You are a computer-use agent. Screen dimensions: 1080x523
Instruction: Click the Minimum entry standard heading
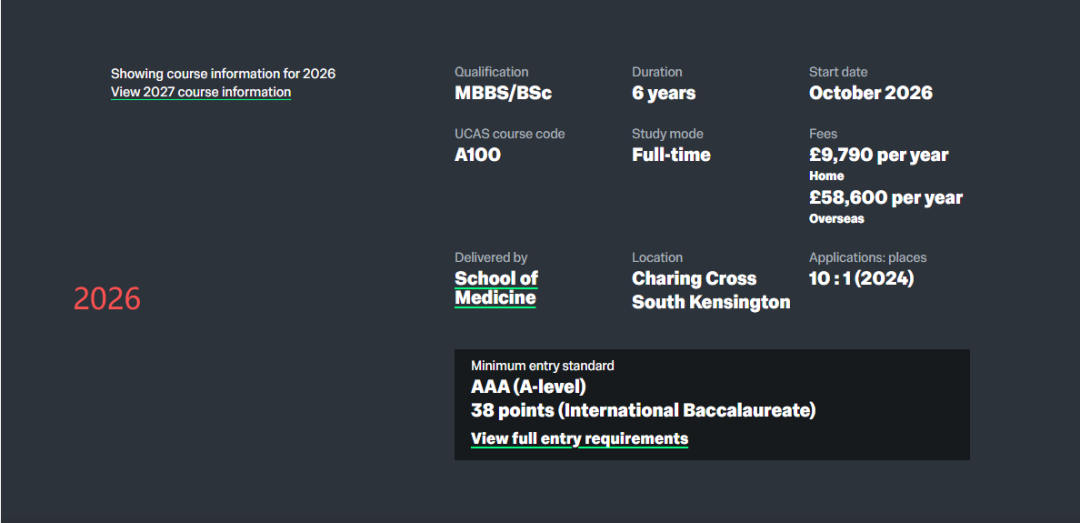click(542, 366)
